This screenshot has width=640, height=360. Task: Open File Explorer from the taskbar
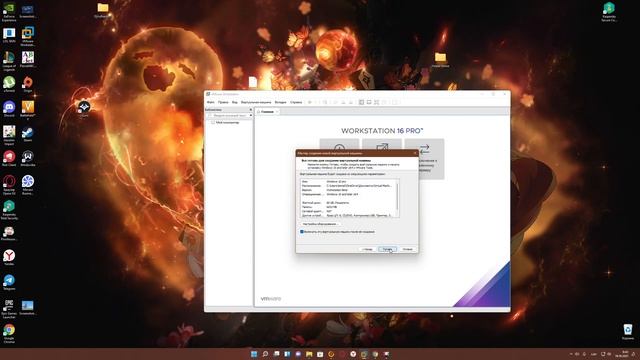pos(309,354)
